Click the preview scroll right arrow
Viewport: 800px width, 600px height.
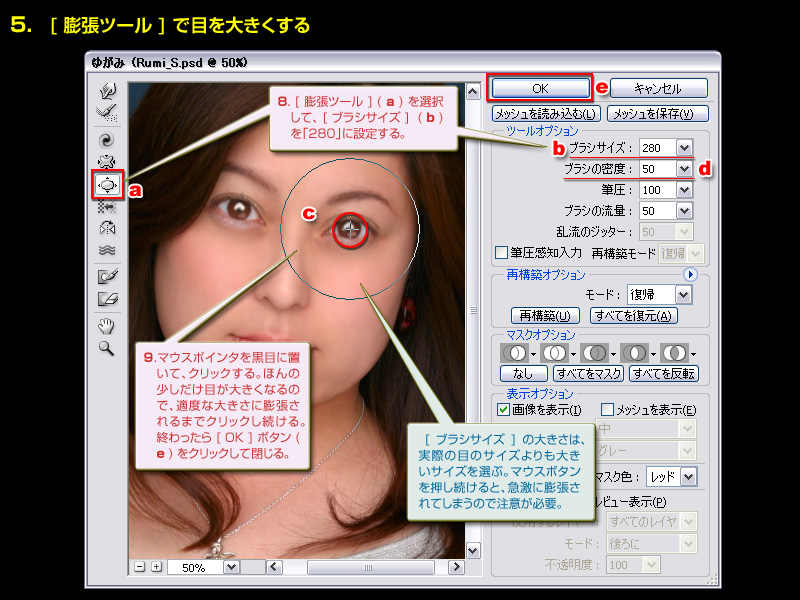[456, 567]
